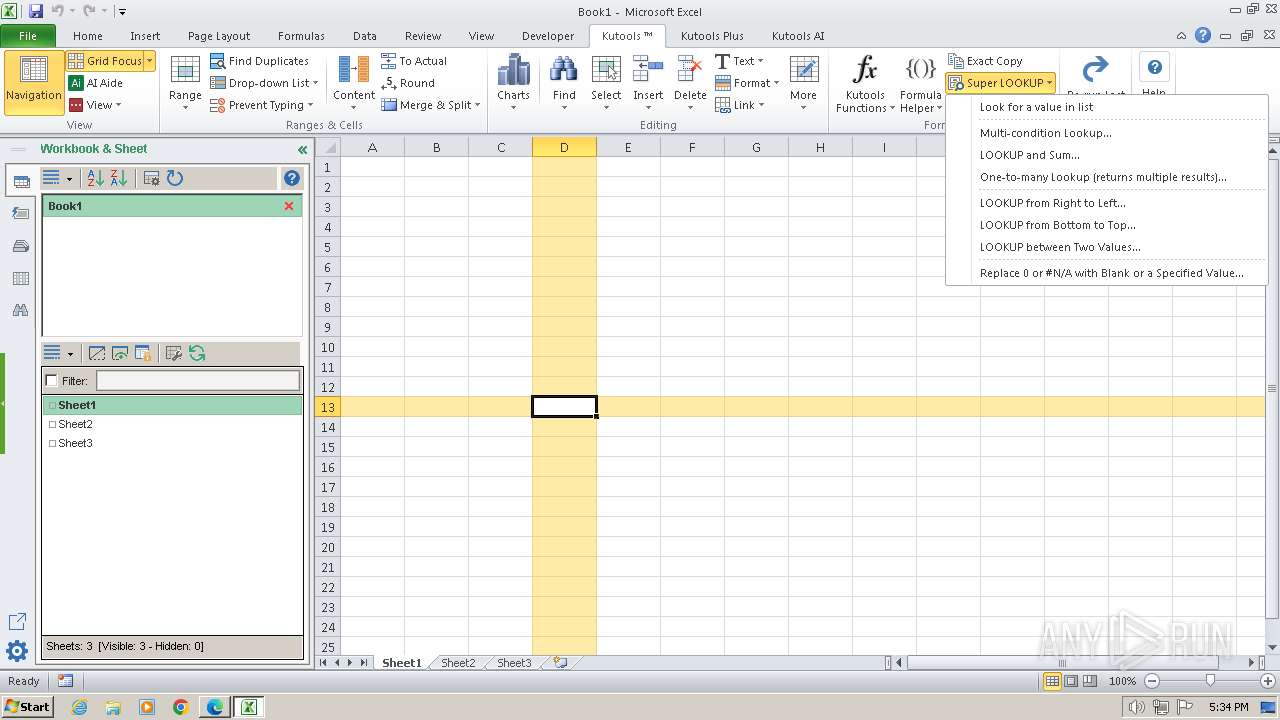The width and height of the screenshot is (1280, 720).
Task: Close Book1 with the red X
Action: click(x=289, y=206)
